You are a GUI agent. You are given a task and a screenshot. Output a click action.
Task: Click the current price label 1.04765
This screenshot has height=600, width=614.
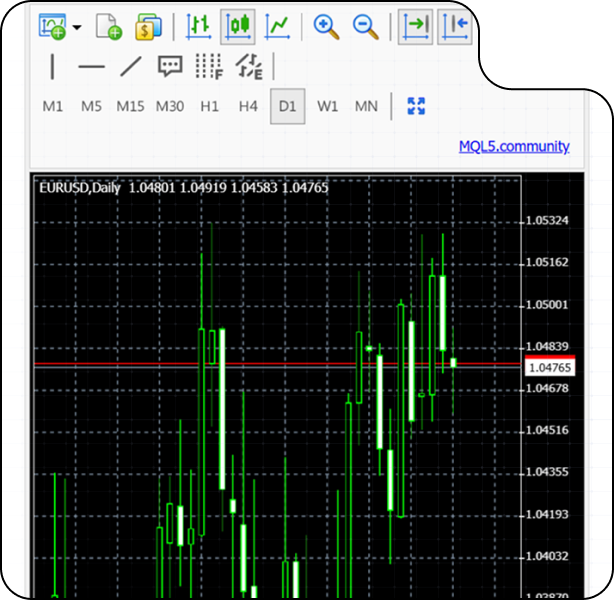550,368
